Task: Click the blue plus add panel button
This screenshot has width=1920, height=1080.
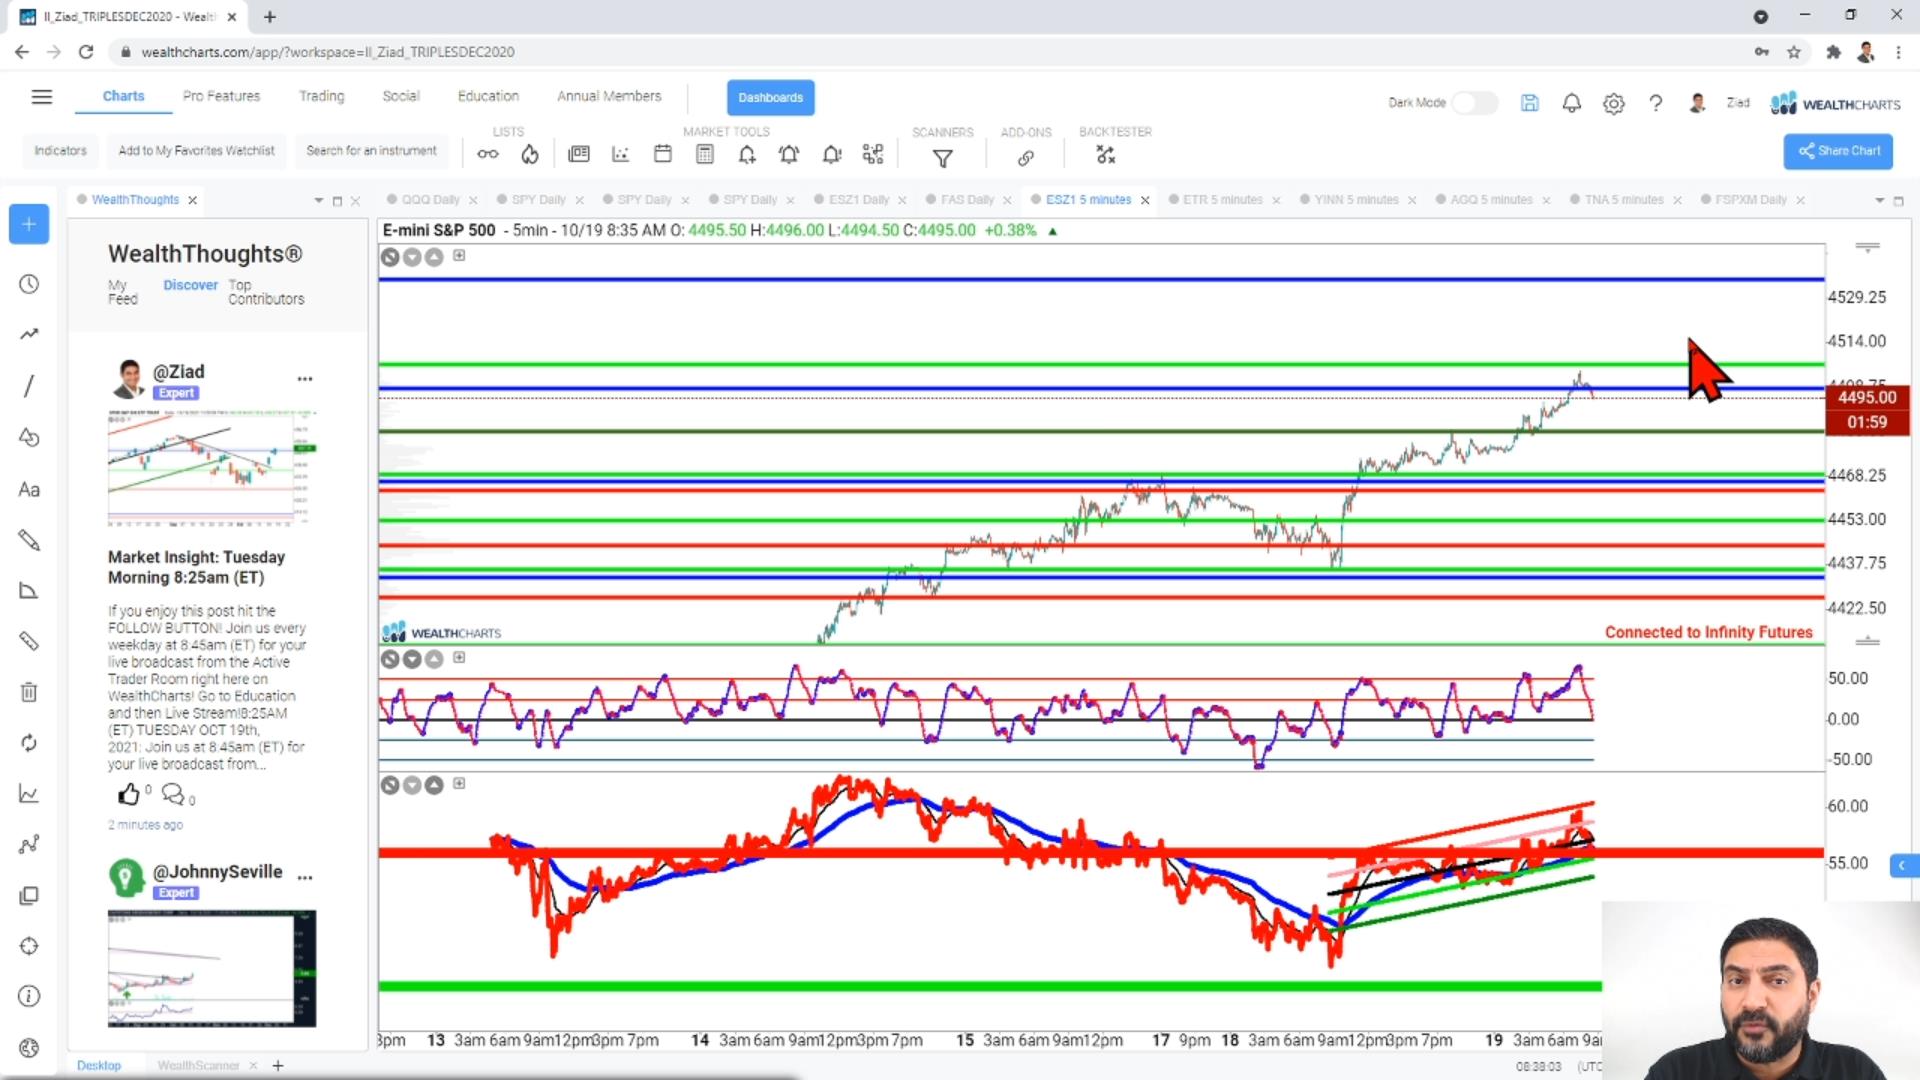Action: pos(29,224)
